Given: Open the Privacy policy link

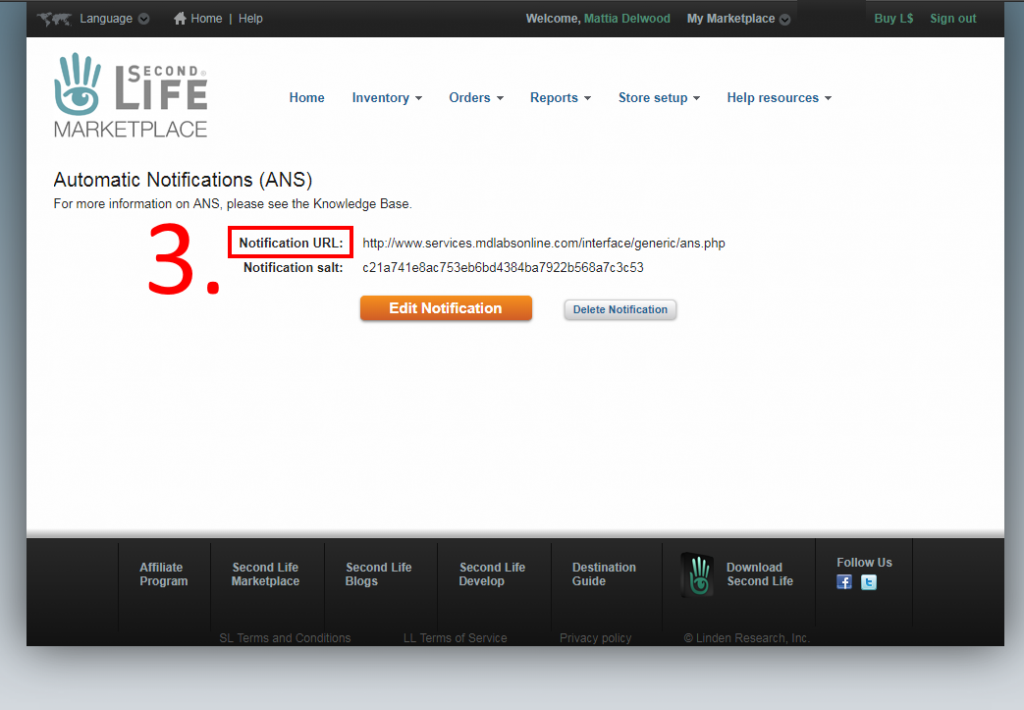Looking at the screenshot, I should tap(595, 638).
